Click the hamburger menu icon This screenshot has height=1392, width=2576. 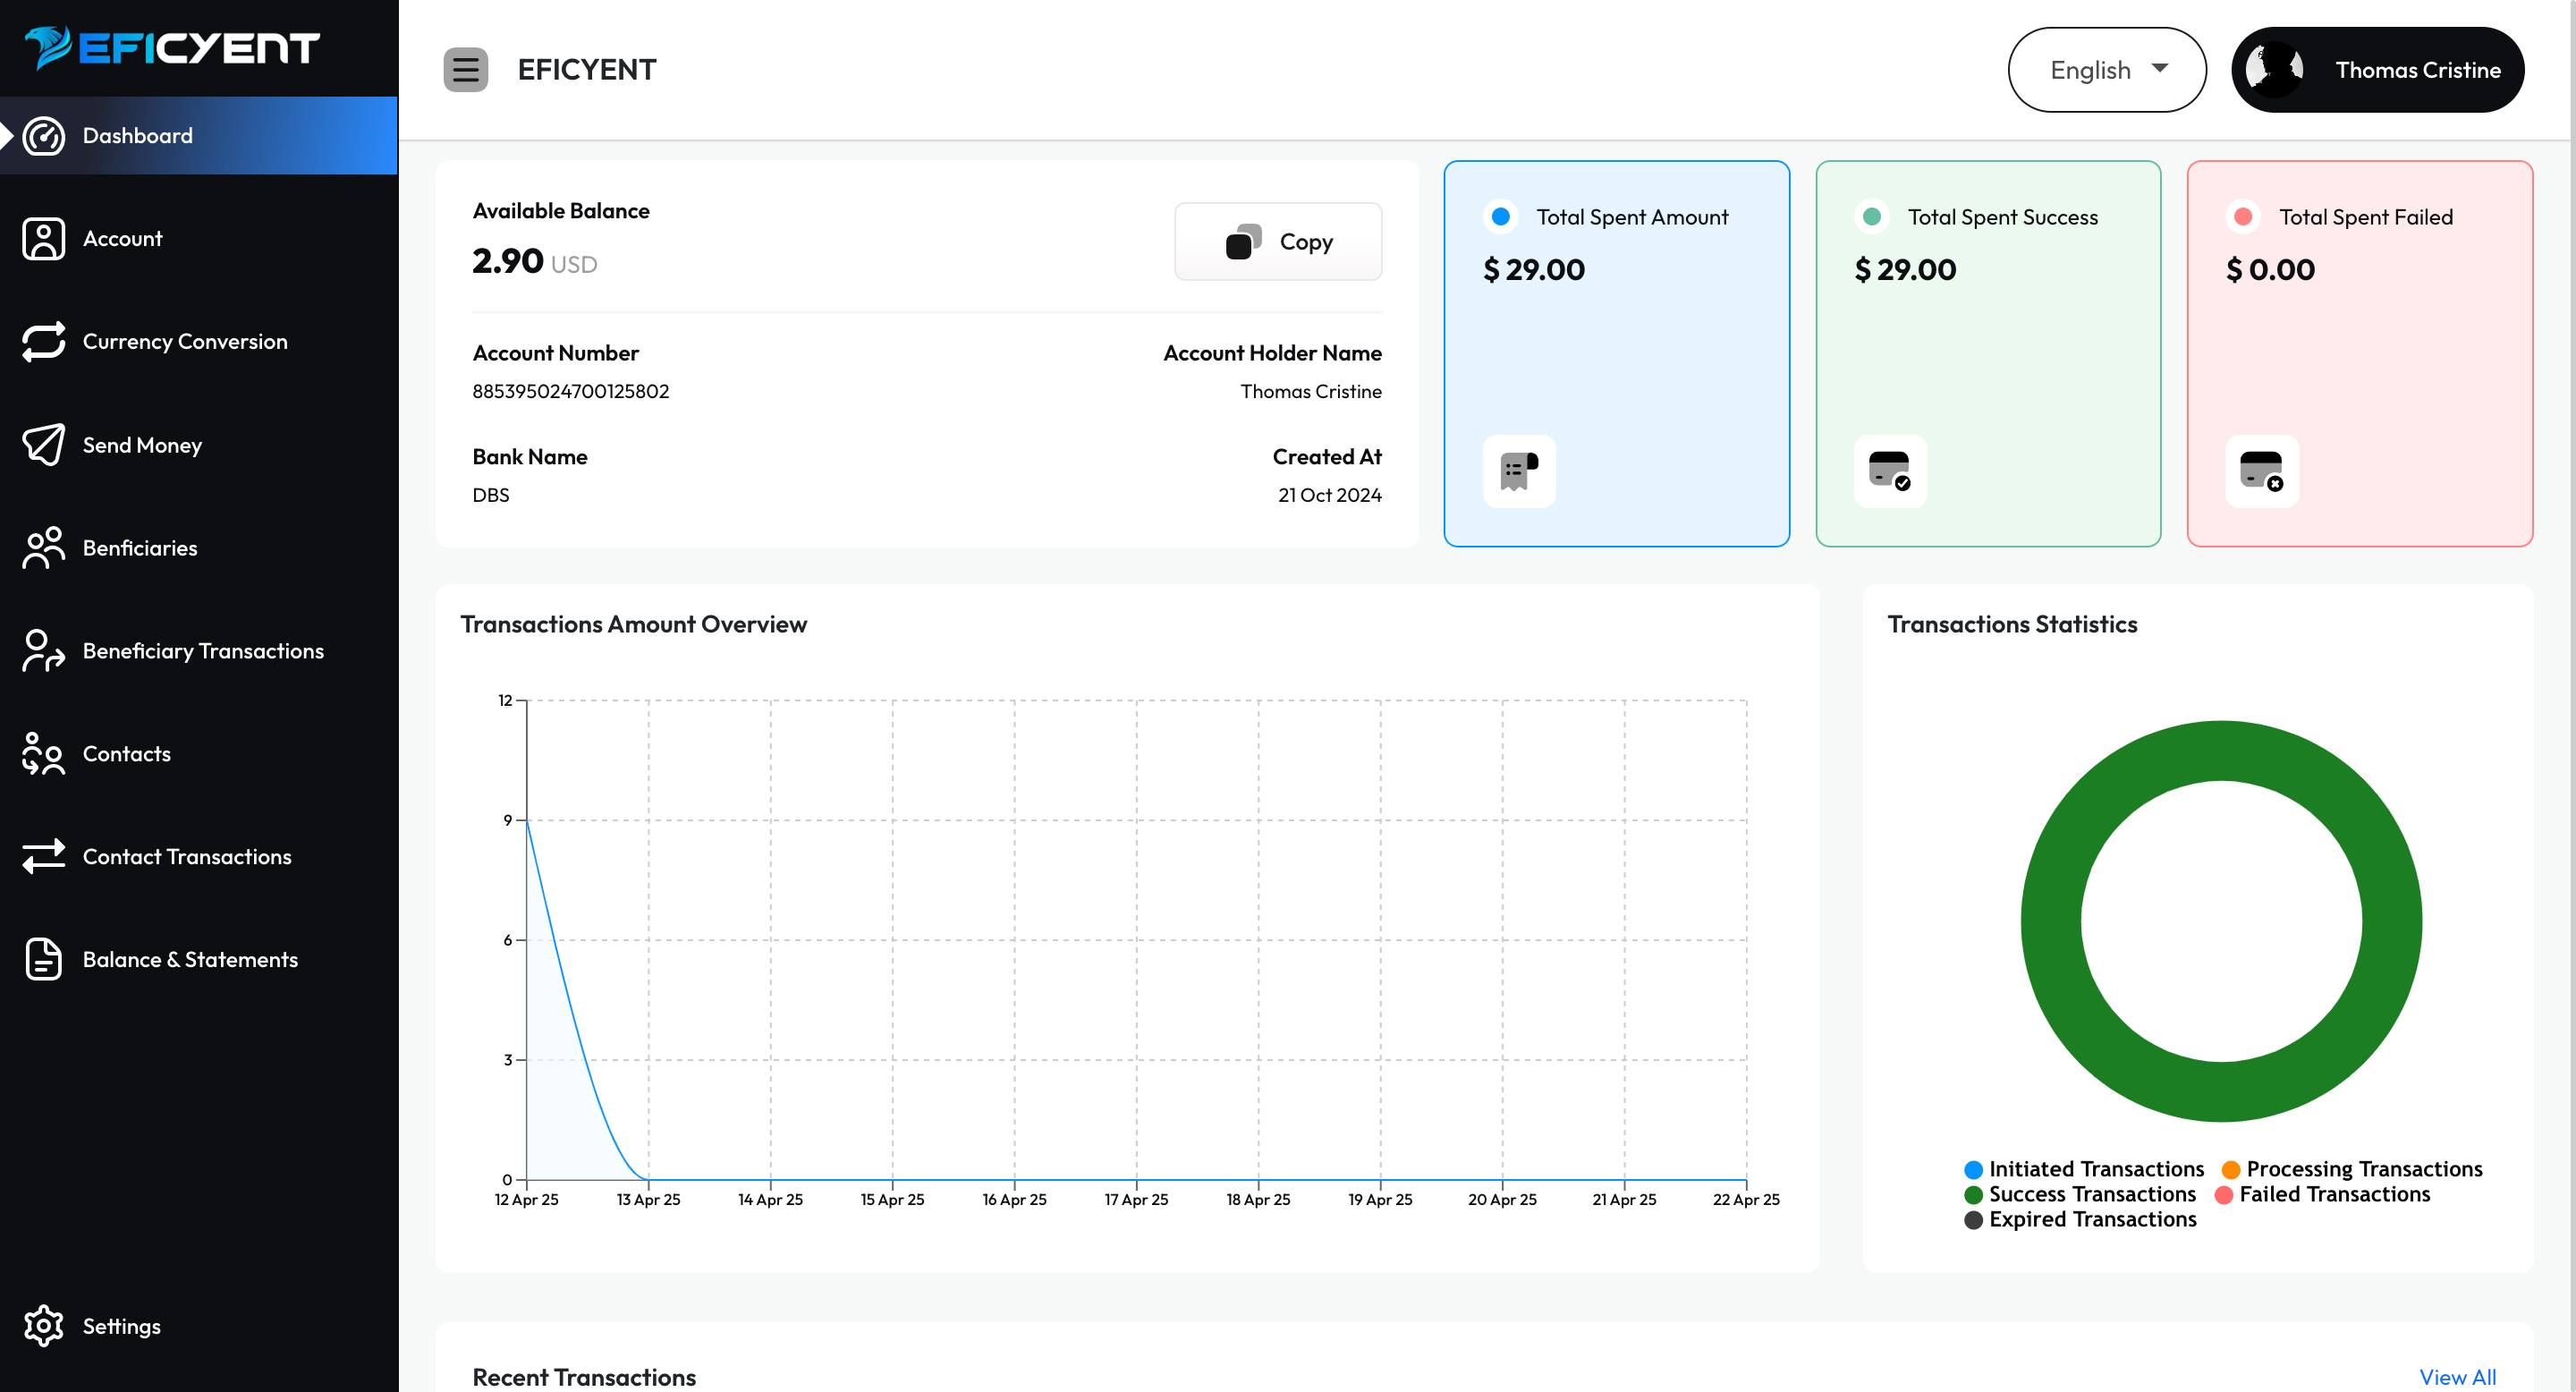point(465,70)
